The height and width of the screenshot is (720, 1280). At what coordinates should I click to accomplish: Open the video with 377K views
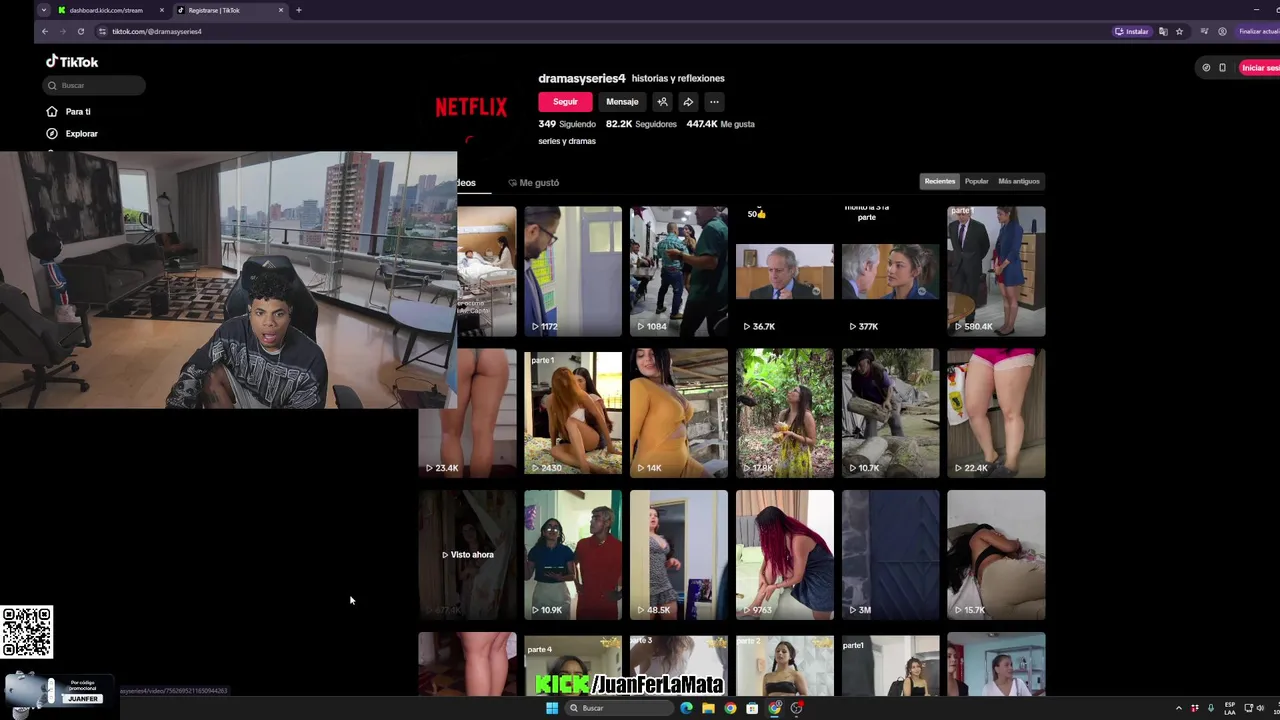pos(891,271)
